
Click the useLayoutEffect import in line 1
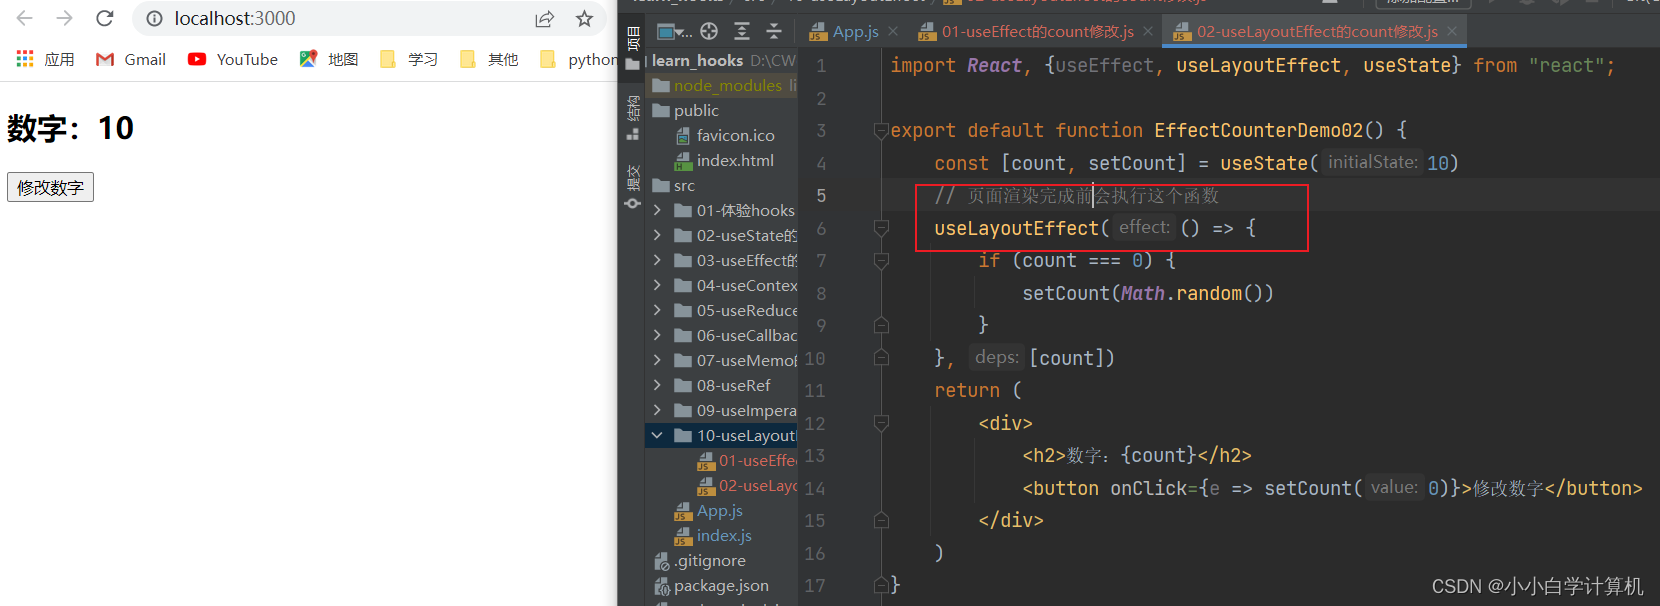1258,65
